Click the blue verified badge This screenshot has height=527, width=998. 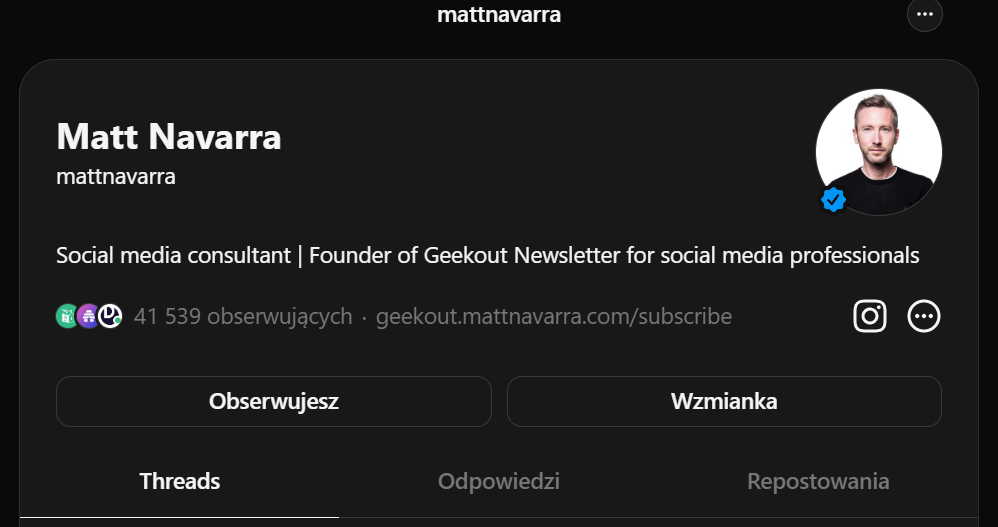click(x=833, y=200)
